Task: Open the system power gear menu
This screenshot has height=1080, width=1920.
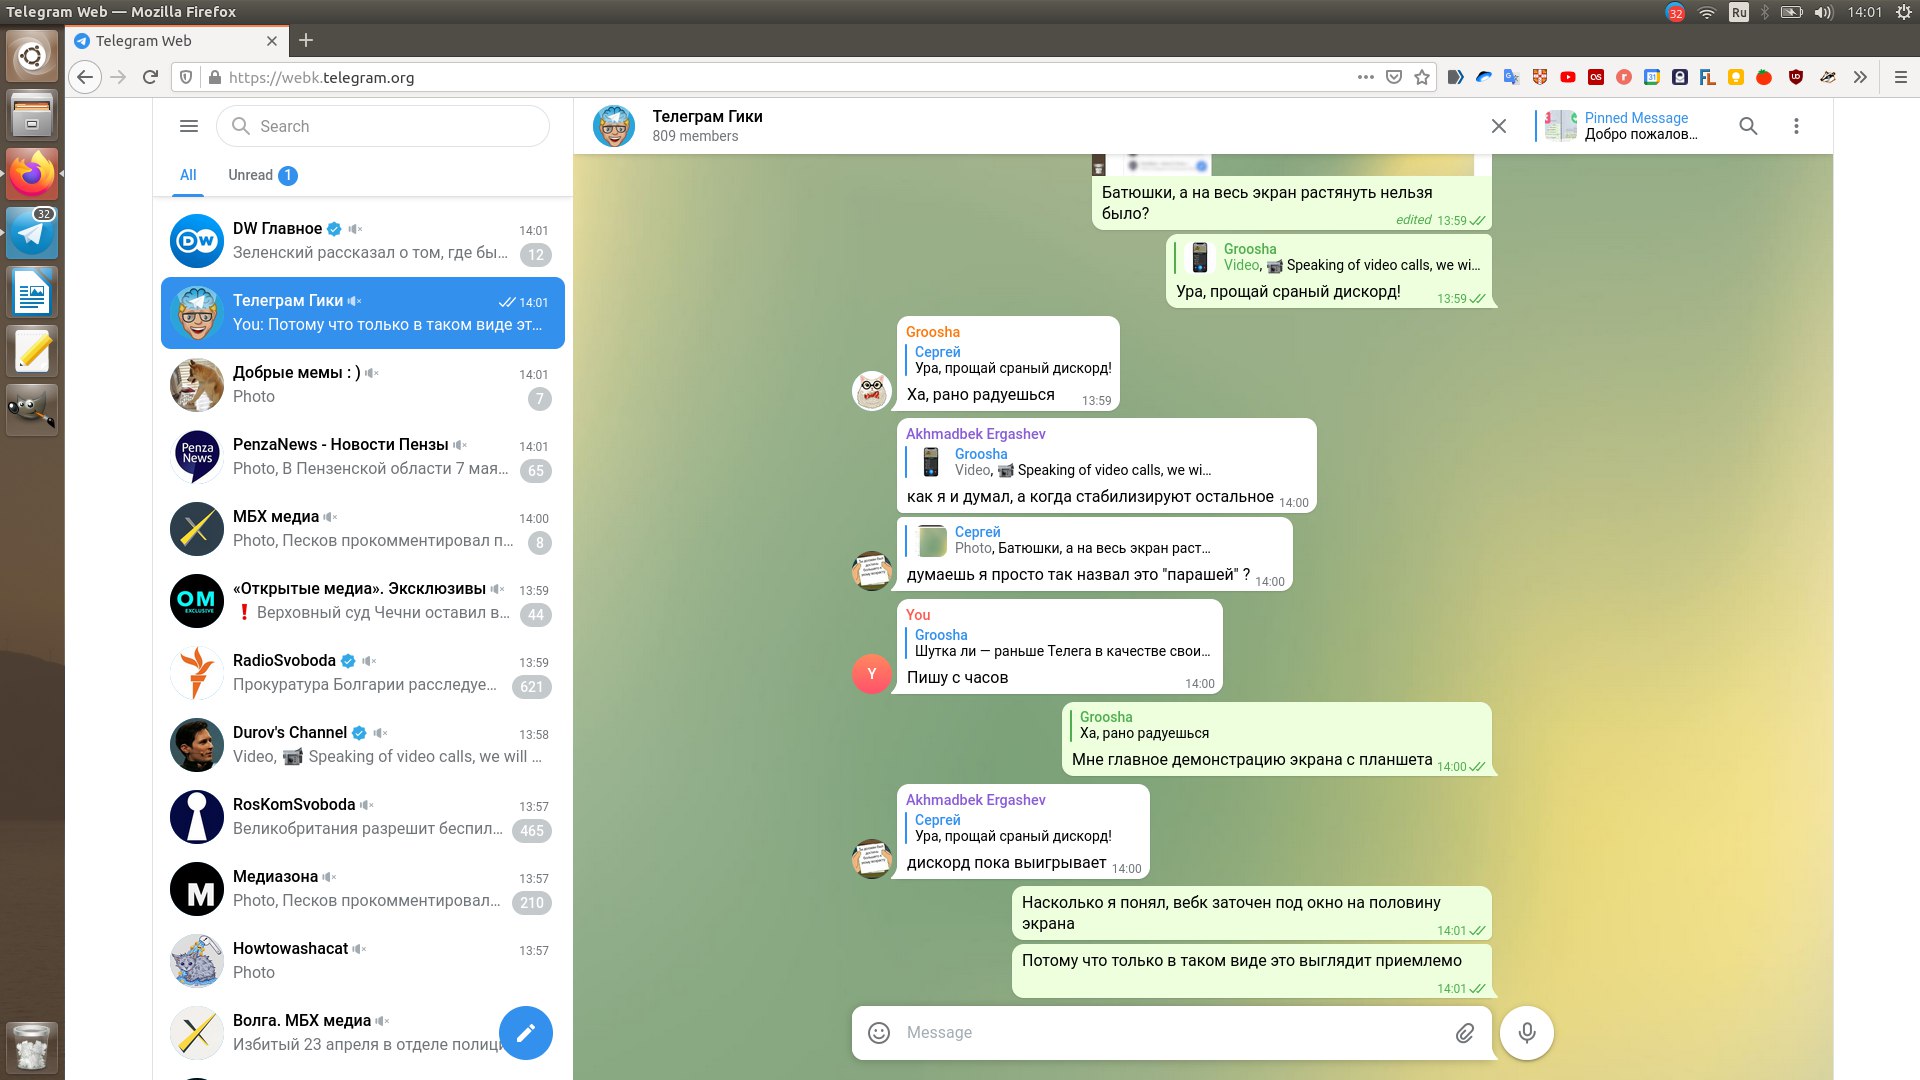Action: point(1904,12)
